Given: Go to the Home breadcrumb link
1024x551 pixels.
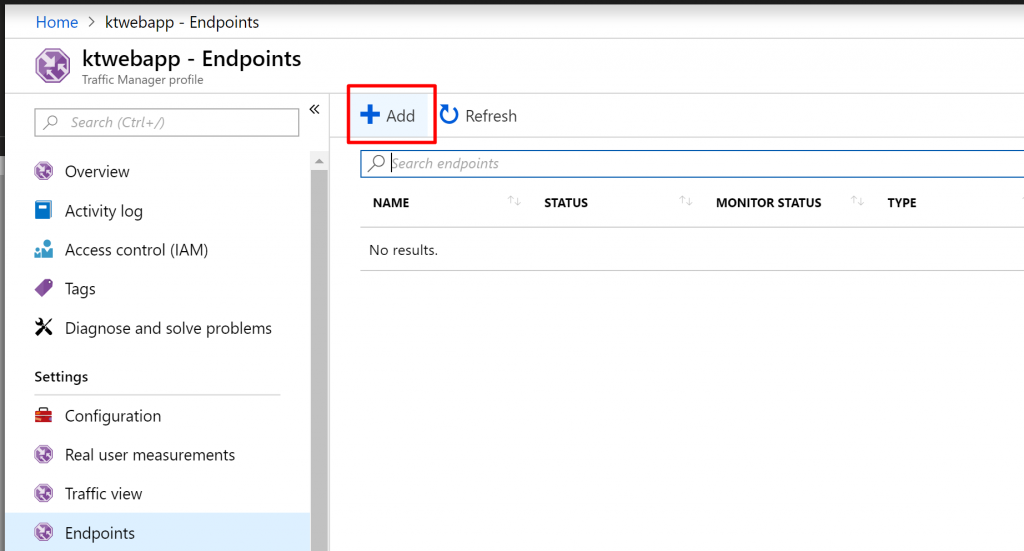Looking at the screenshot, I should (x=57, y=22).
